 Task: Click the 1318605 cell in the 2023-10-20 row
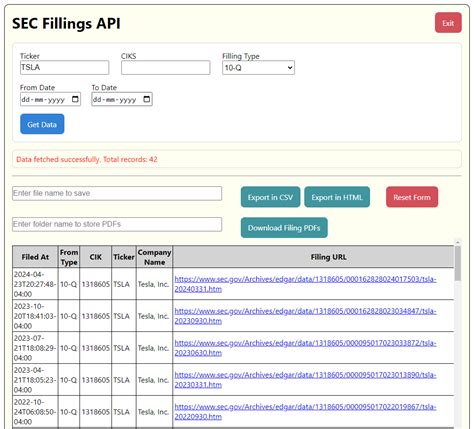click(x=96, y=316)
